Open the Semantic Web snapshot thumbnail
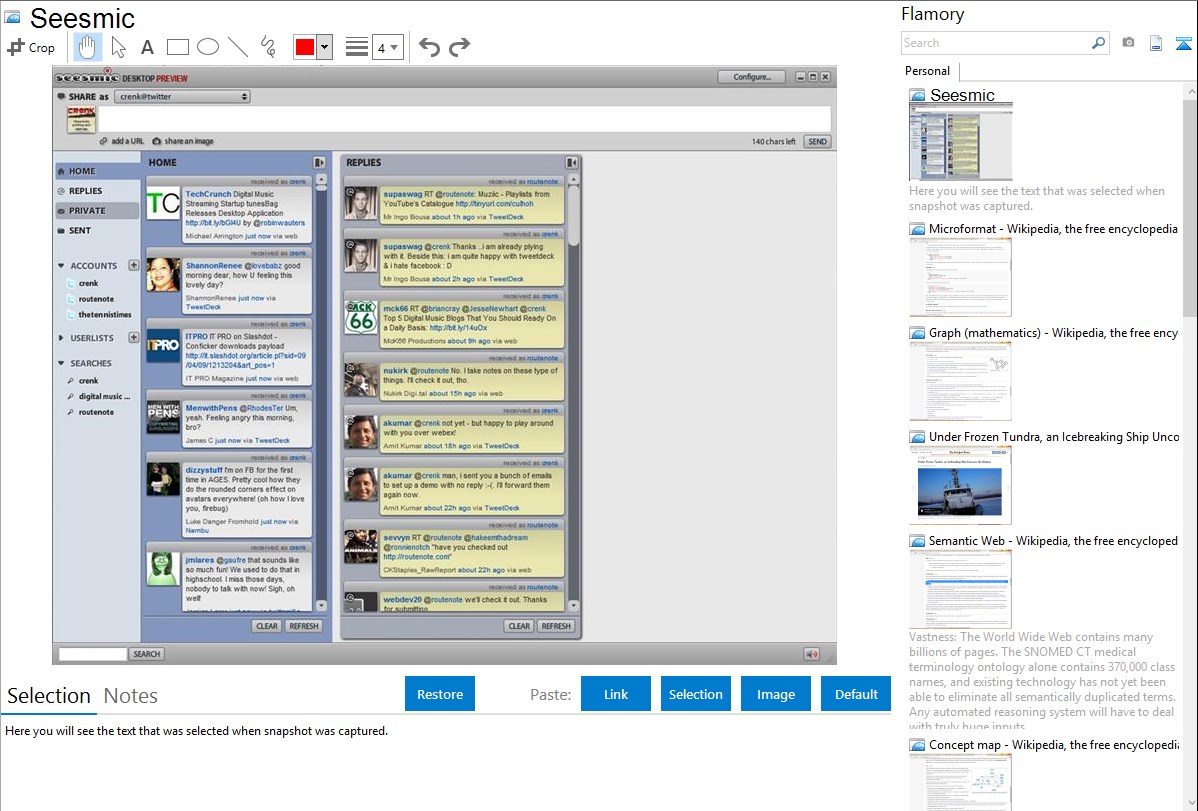Viewport: 1198px width, 811px height. point(960,589)
